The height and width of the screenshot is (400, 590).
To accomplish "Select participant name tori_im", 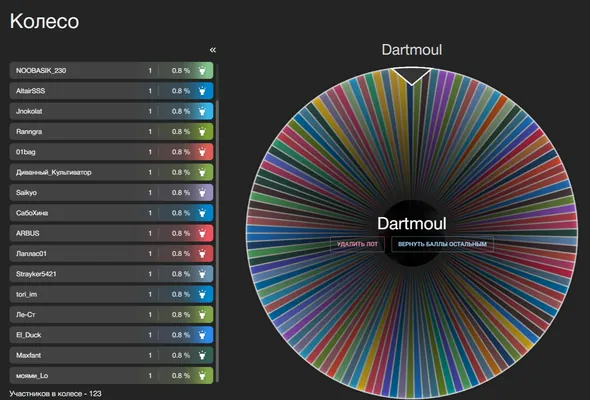I will click(26, 294).
